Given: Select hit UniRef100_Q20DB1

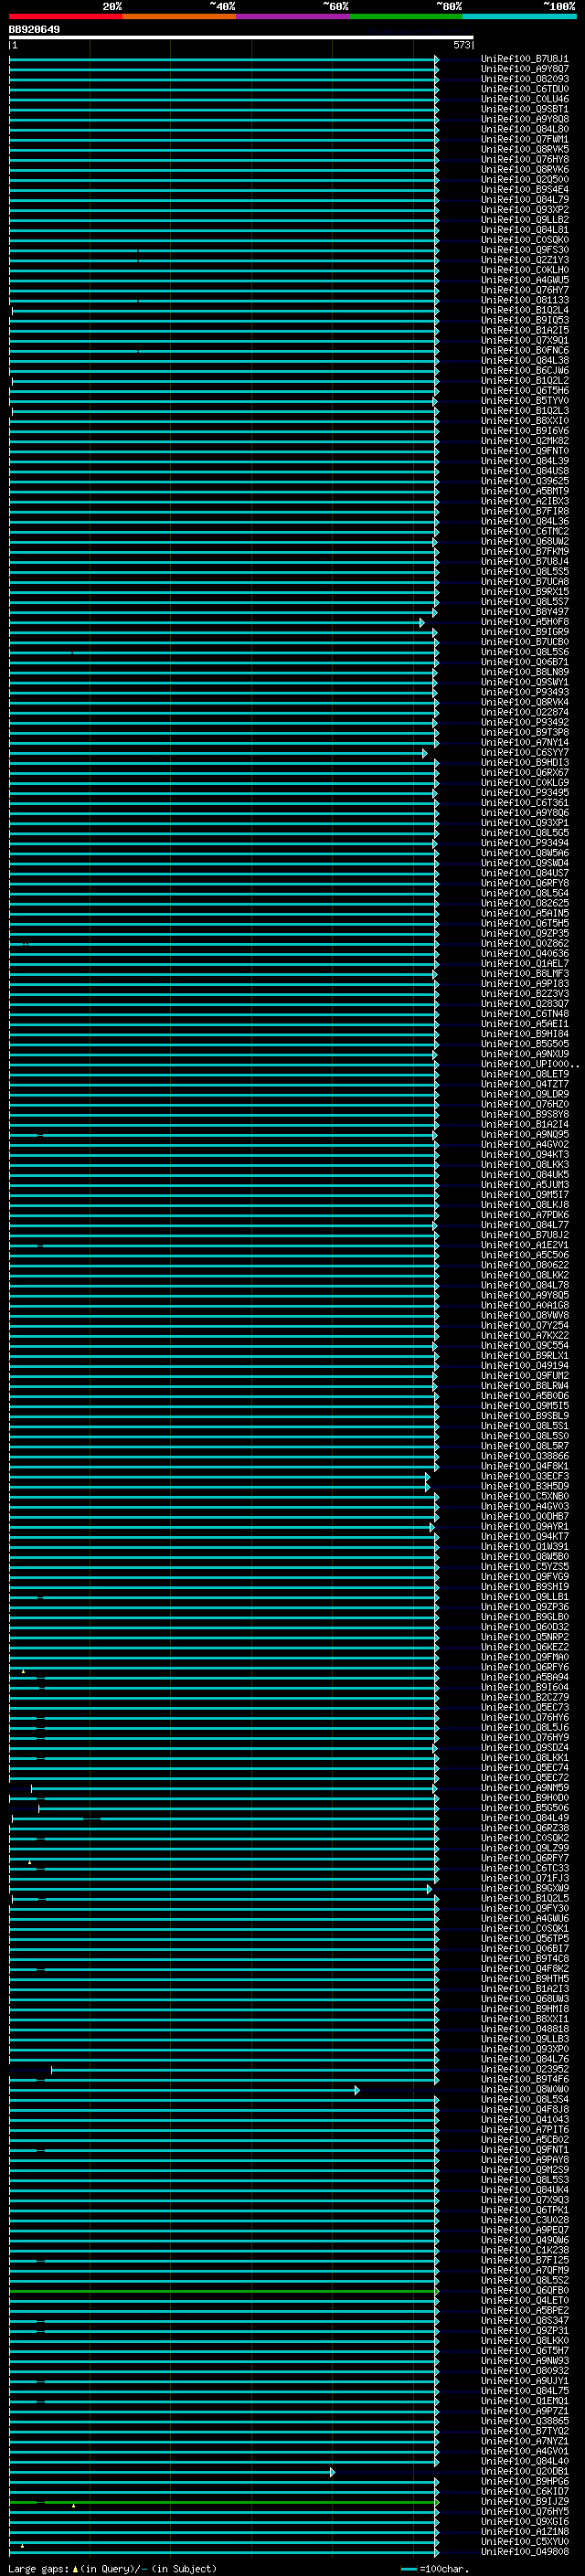Looking at the screenshot, I should pos(525,2471).
